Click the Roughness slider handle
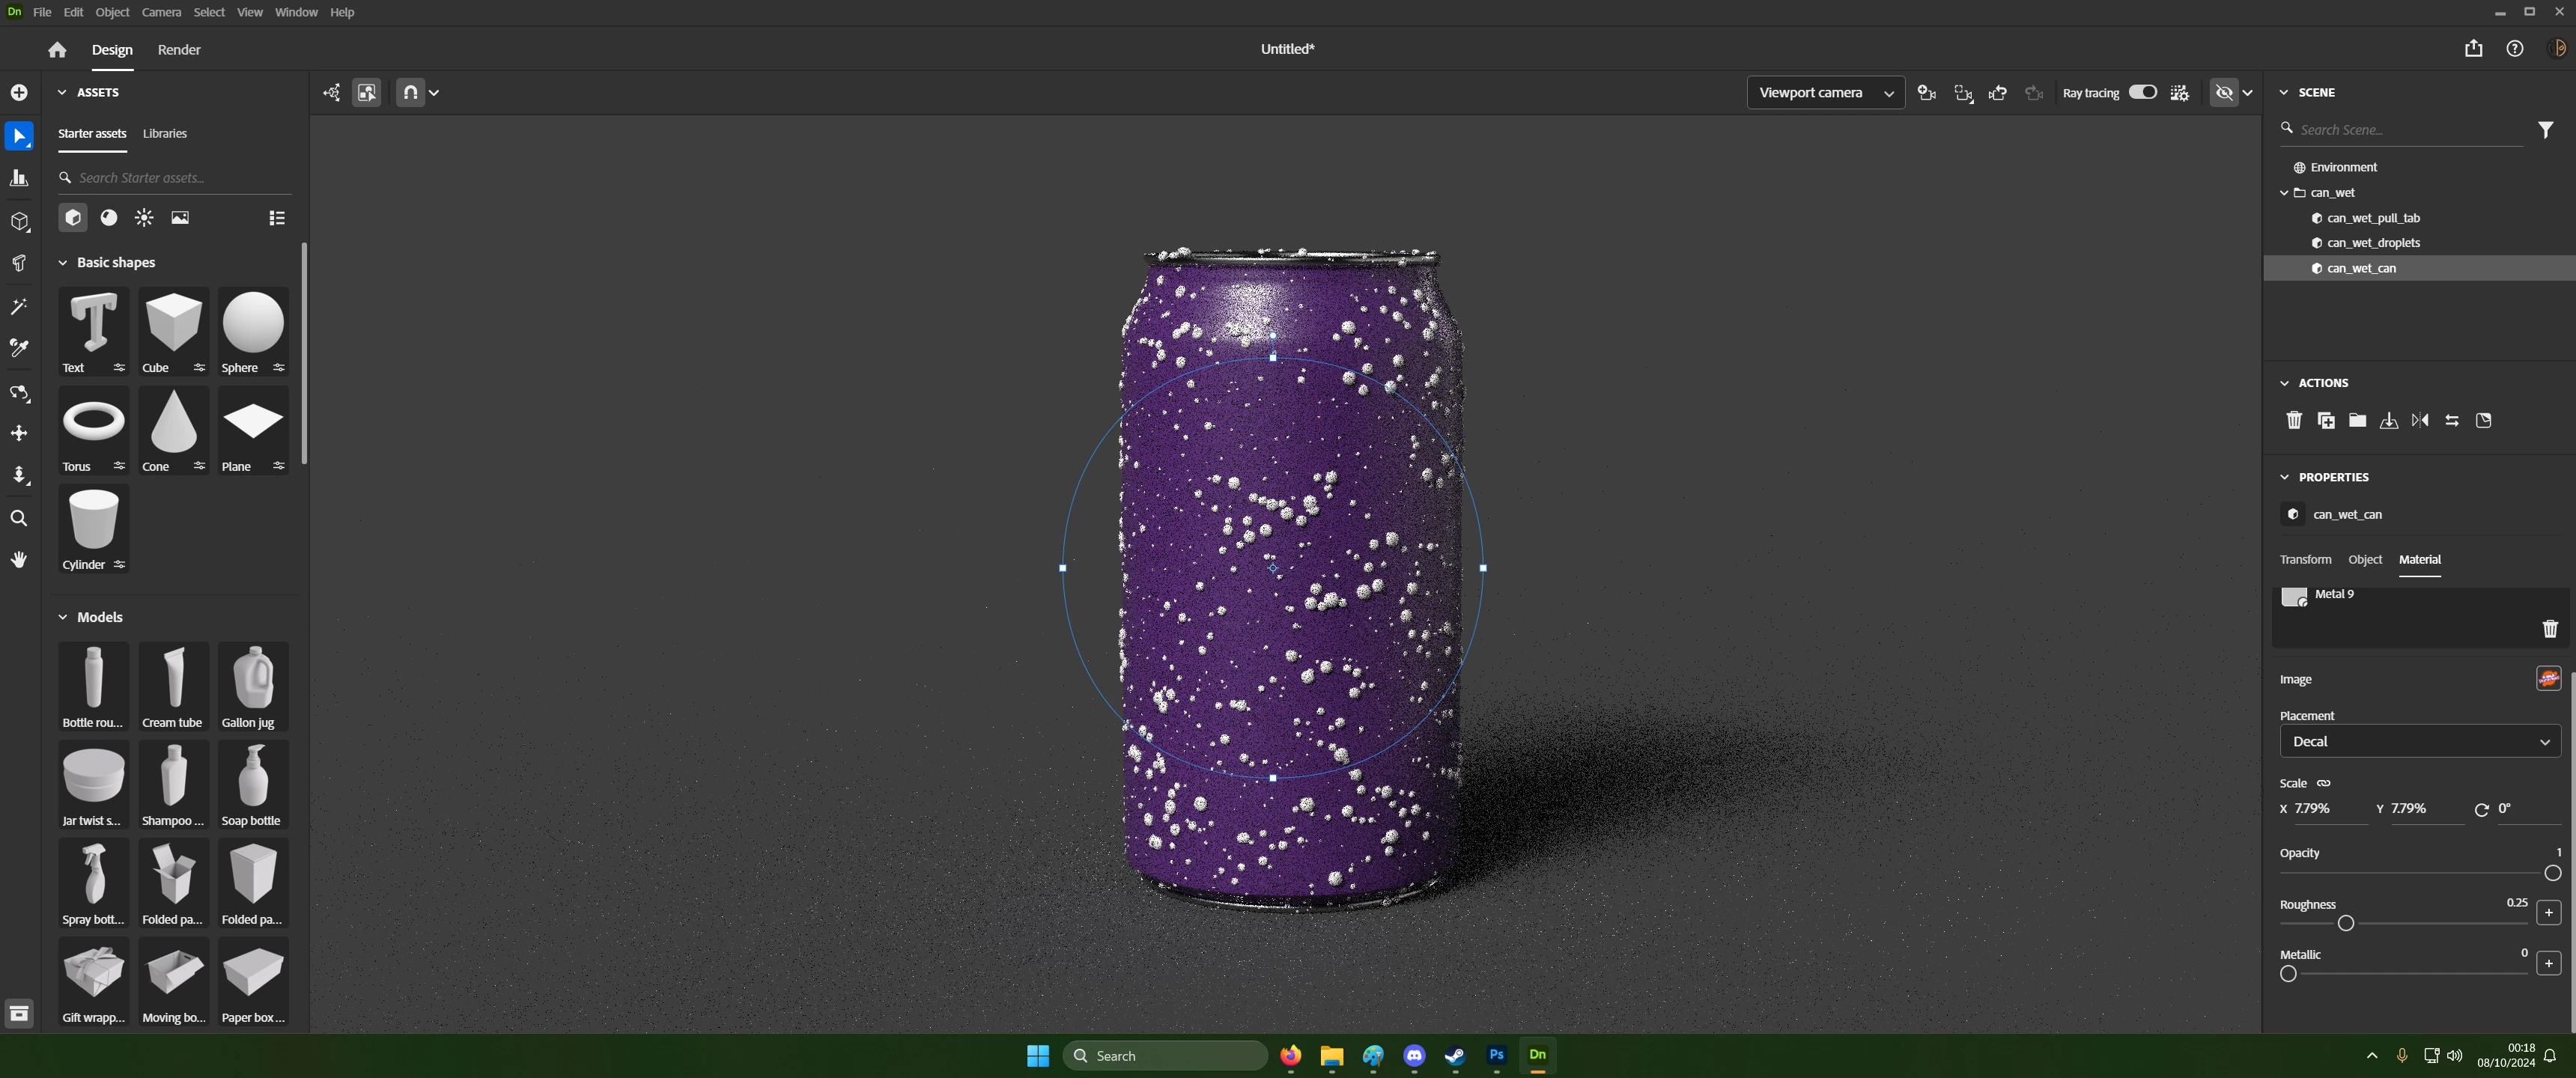This screenshot has height=1078, width=2576. tap(2345, 923)
